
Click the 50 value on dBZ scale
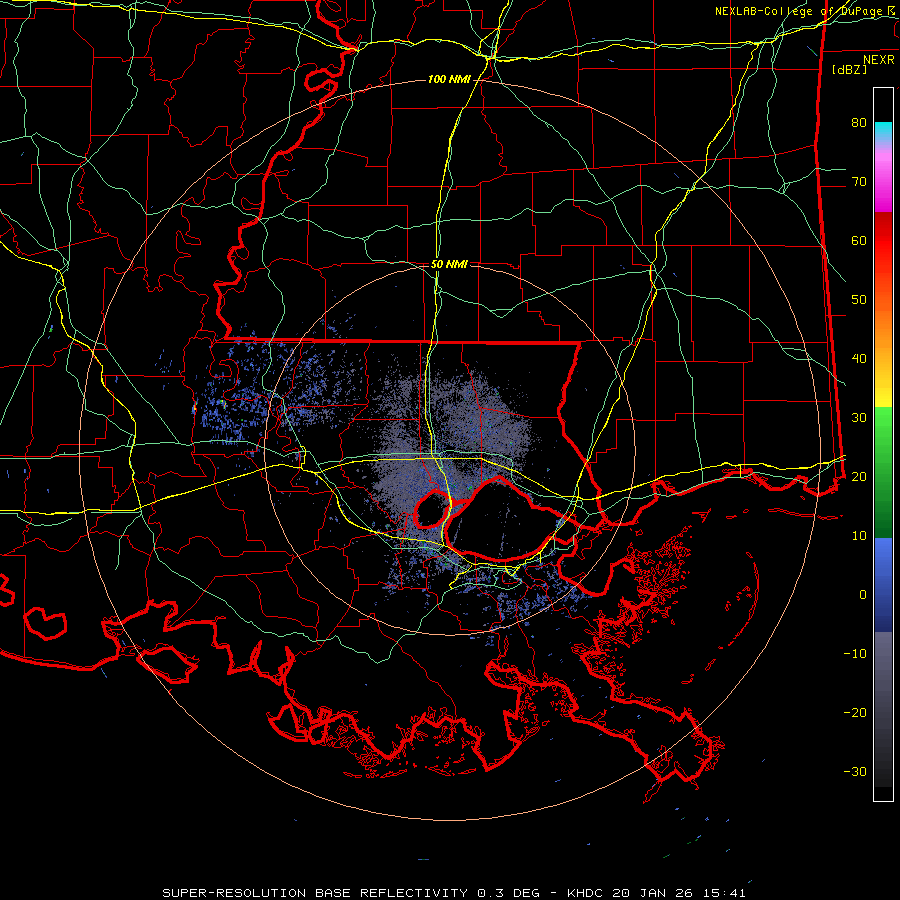pos(859,300)
